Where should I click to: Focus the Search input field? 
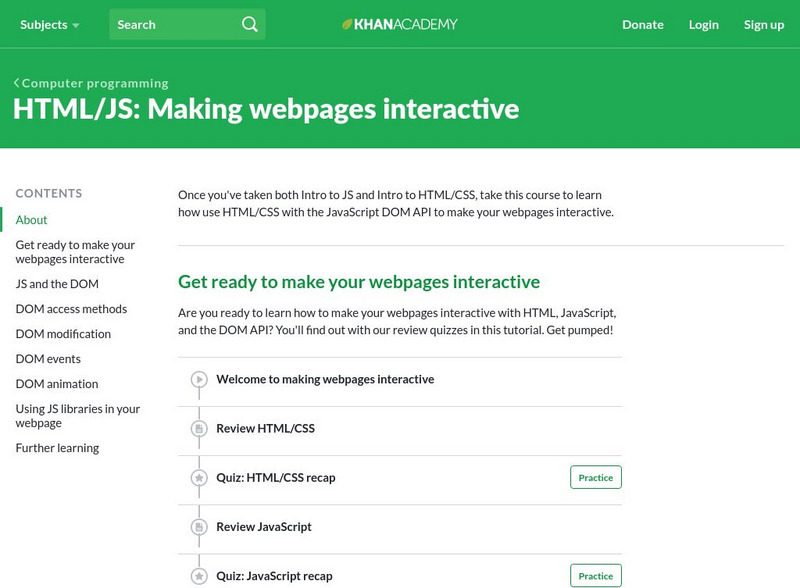click(x=187, y=24)
